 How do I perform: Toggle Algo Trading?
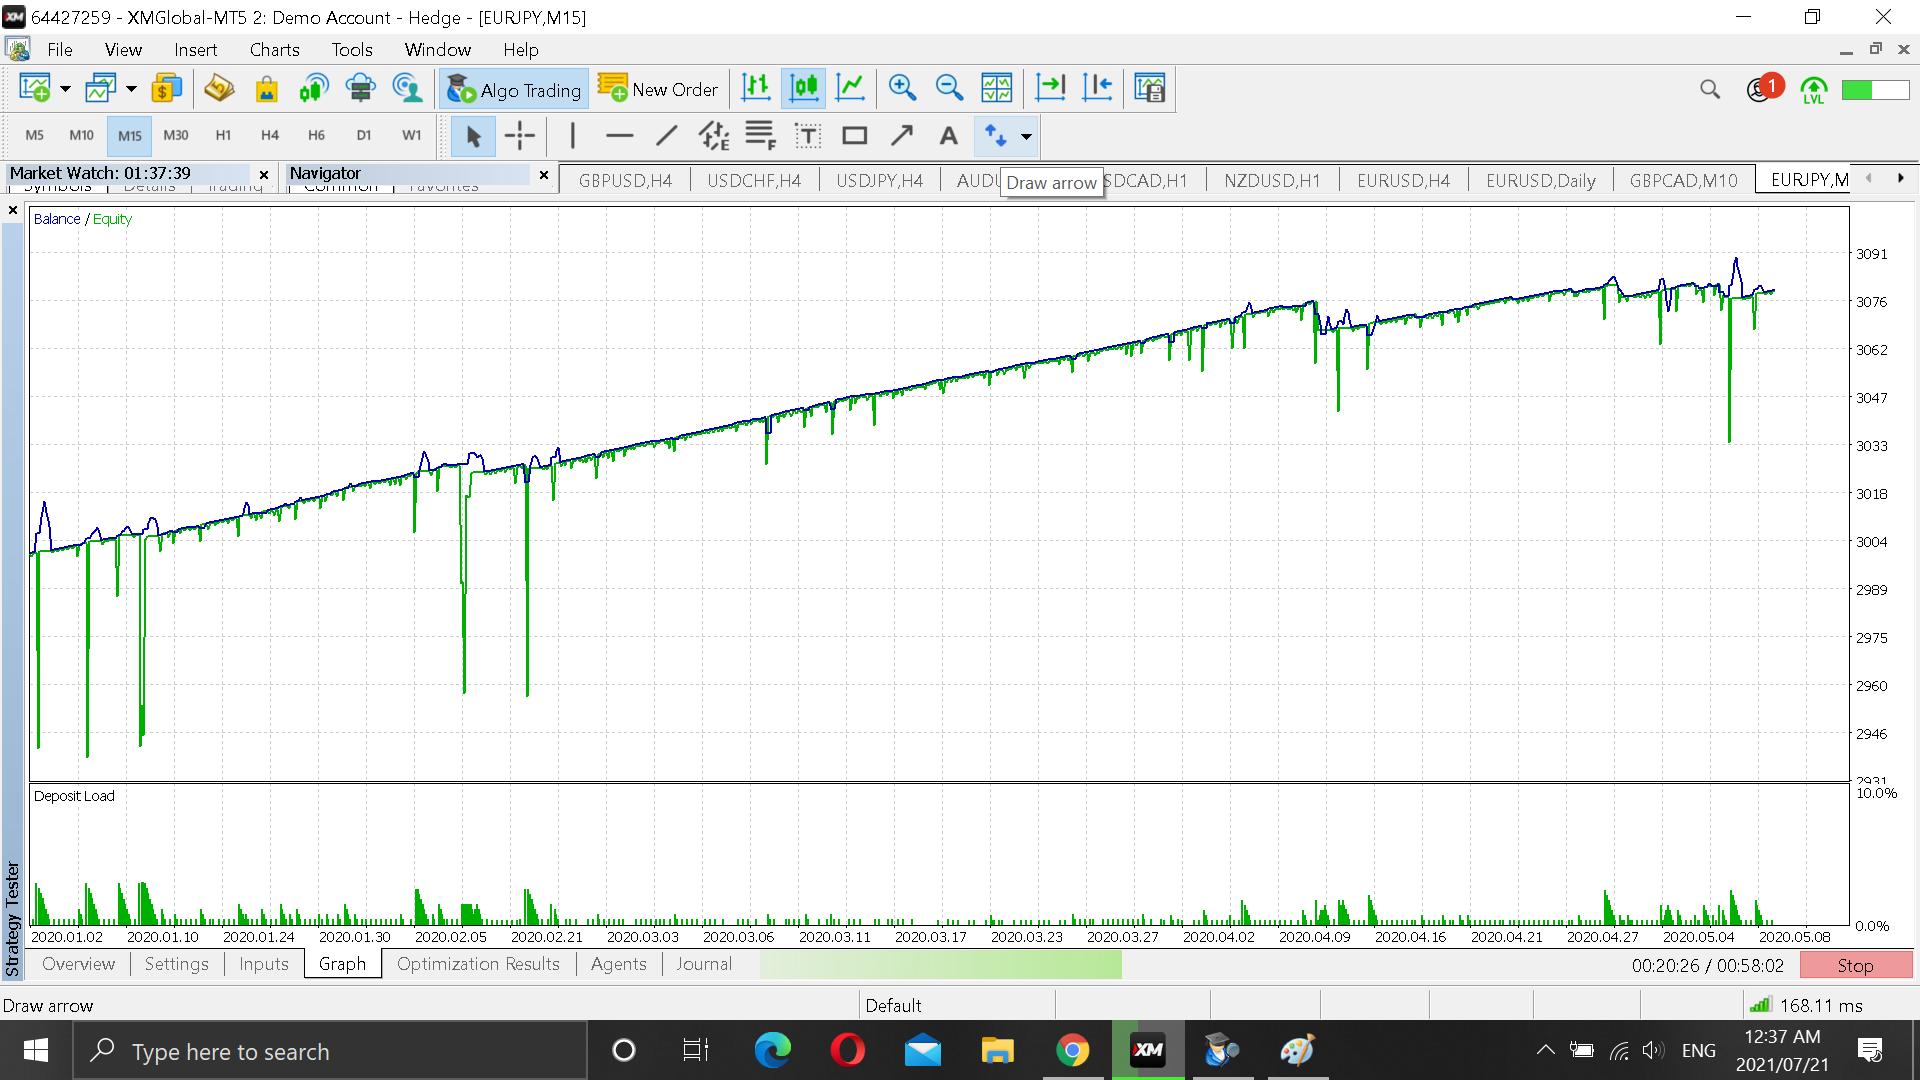click(x=514, y=89)
